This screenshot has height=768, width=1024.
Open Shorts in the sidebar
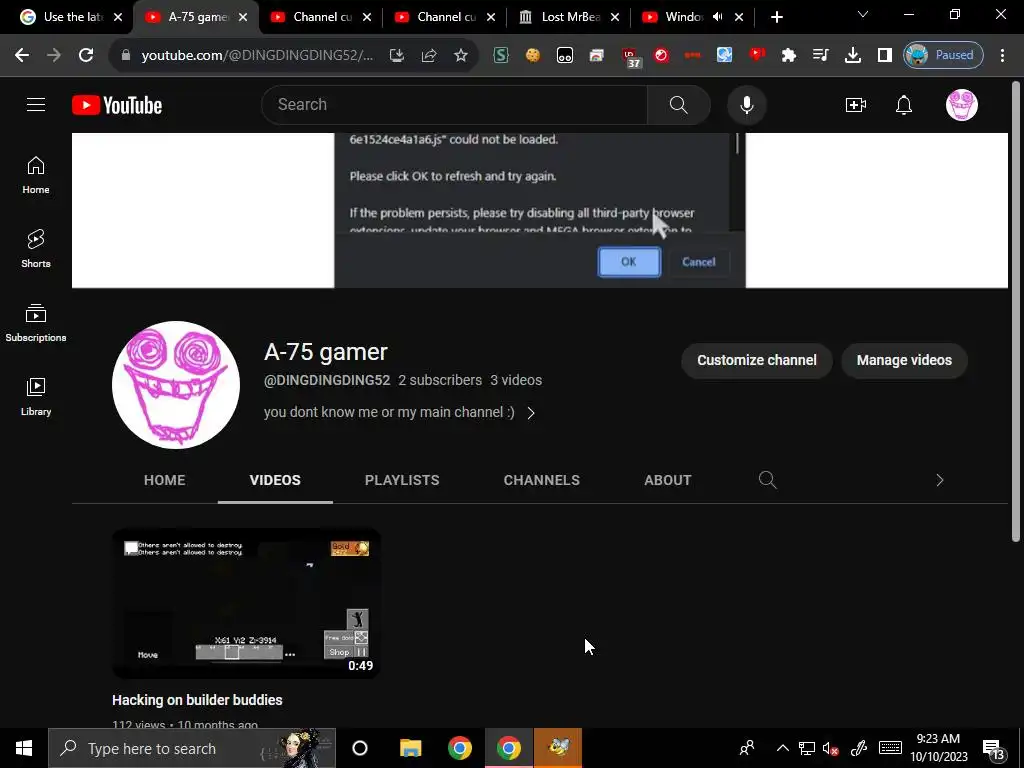point(36,249)
